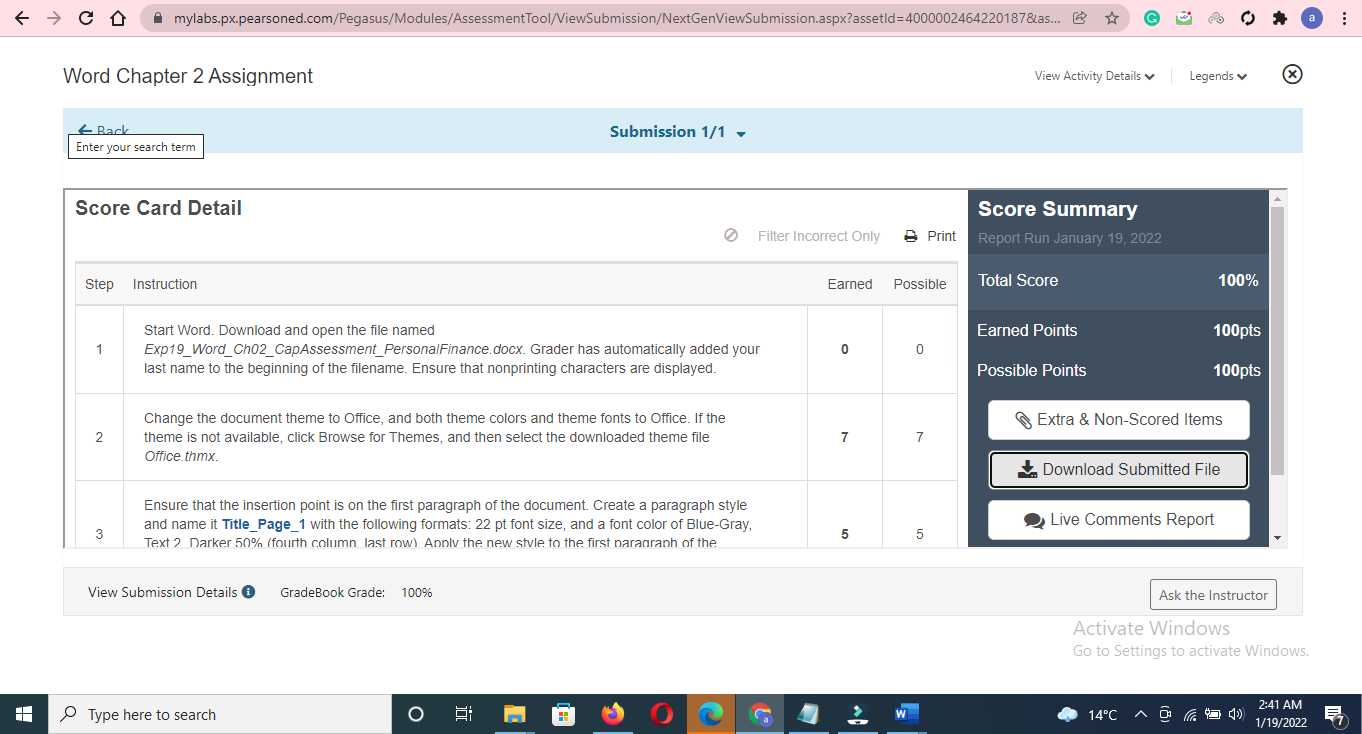Click the Possible value 5 for step 3

pyautogui.click(x=920, y=534)
